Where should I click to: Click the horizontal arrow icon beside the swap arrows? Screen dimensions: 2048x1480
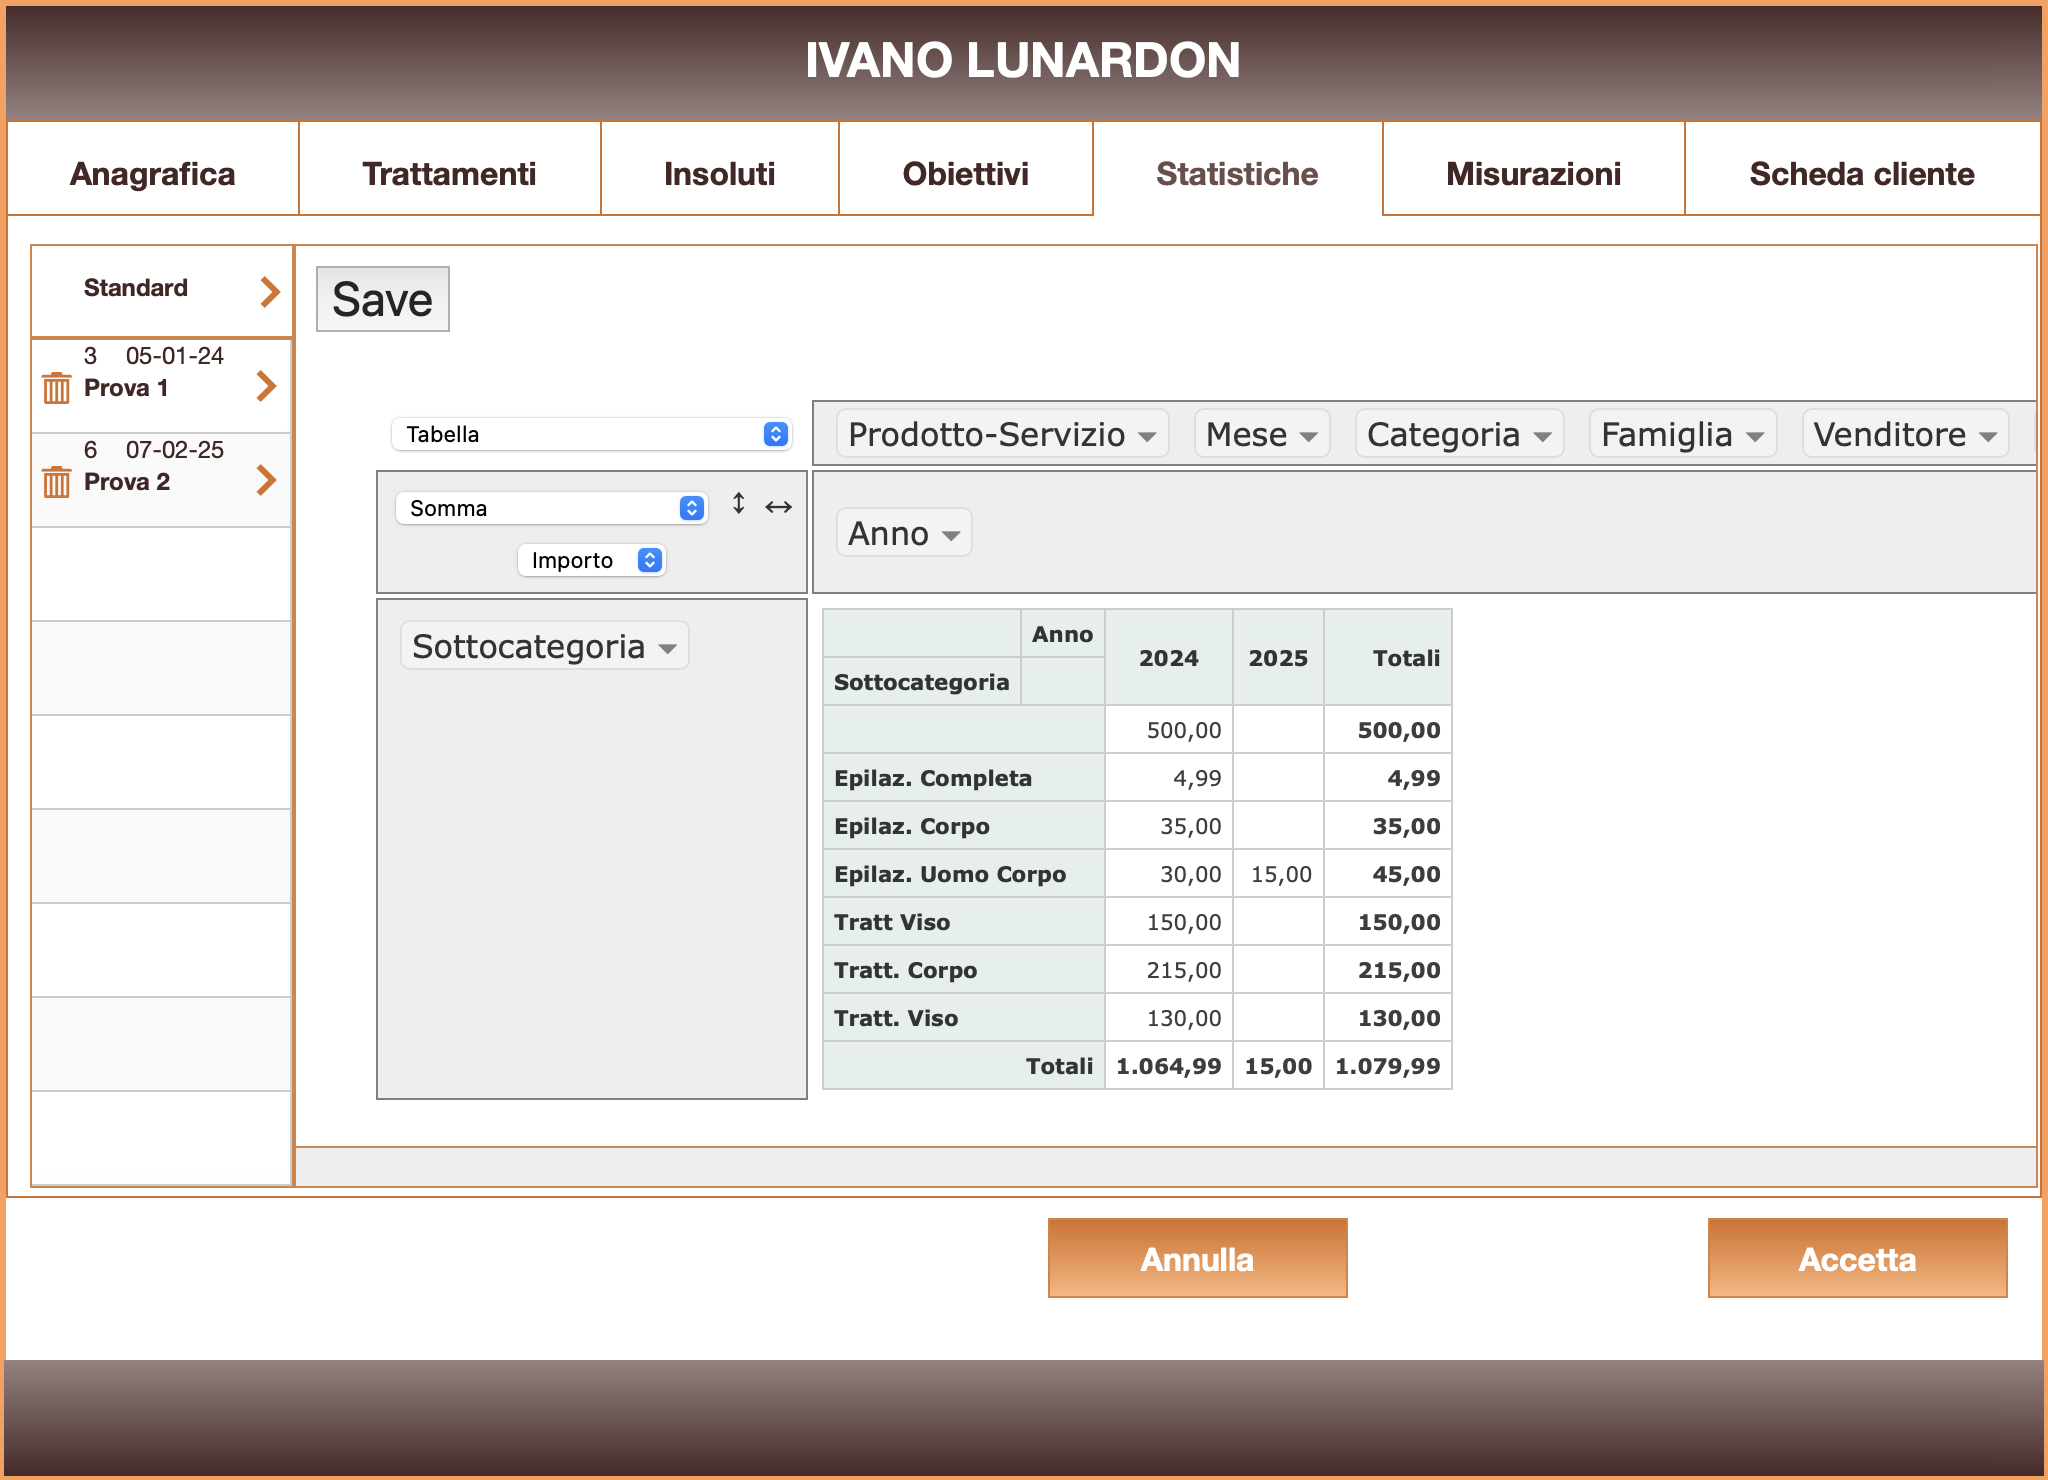(778, 507)
